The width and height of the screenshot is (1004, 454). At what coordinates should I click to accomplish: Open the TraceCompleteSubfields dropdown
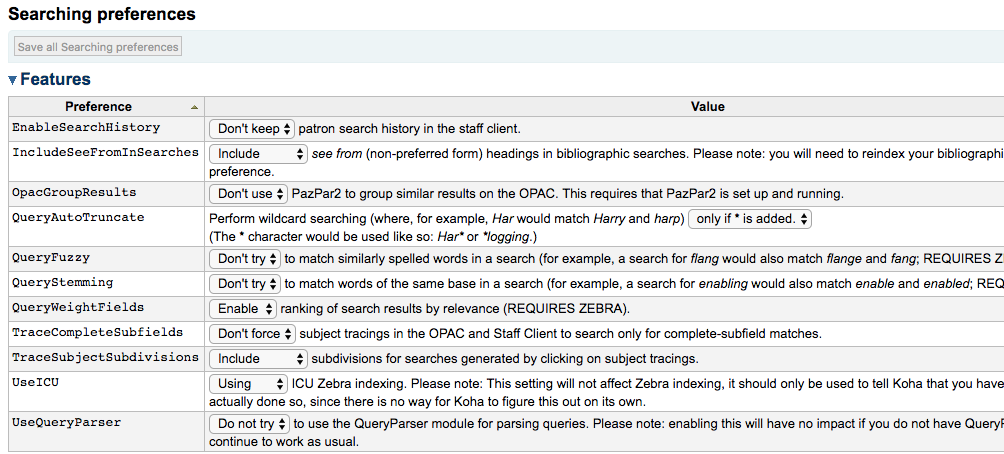pyautogui.click(x=252, y=334)
